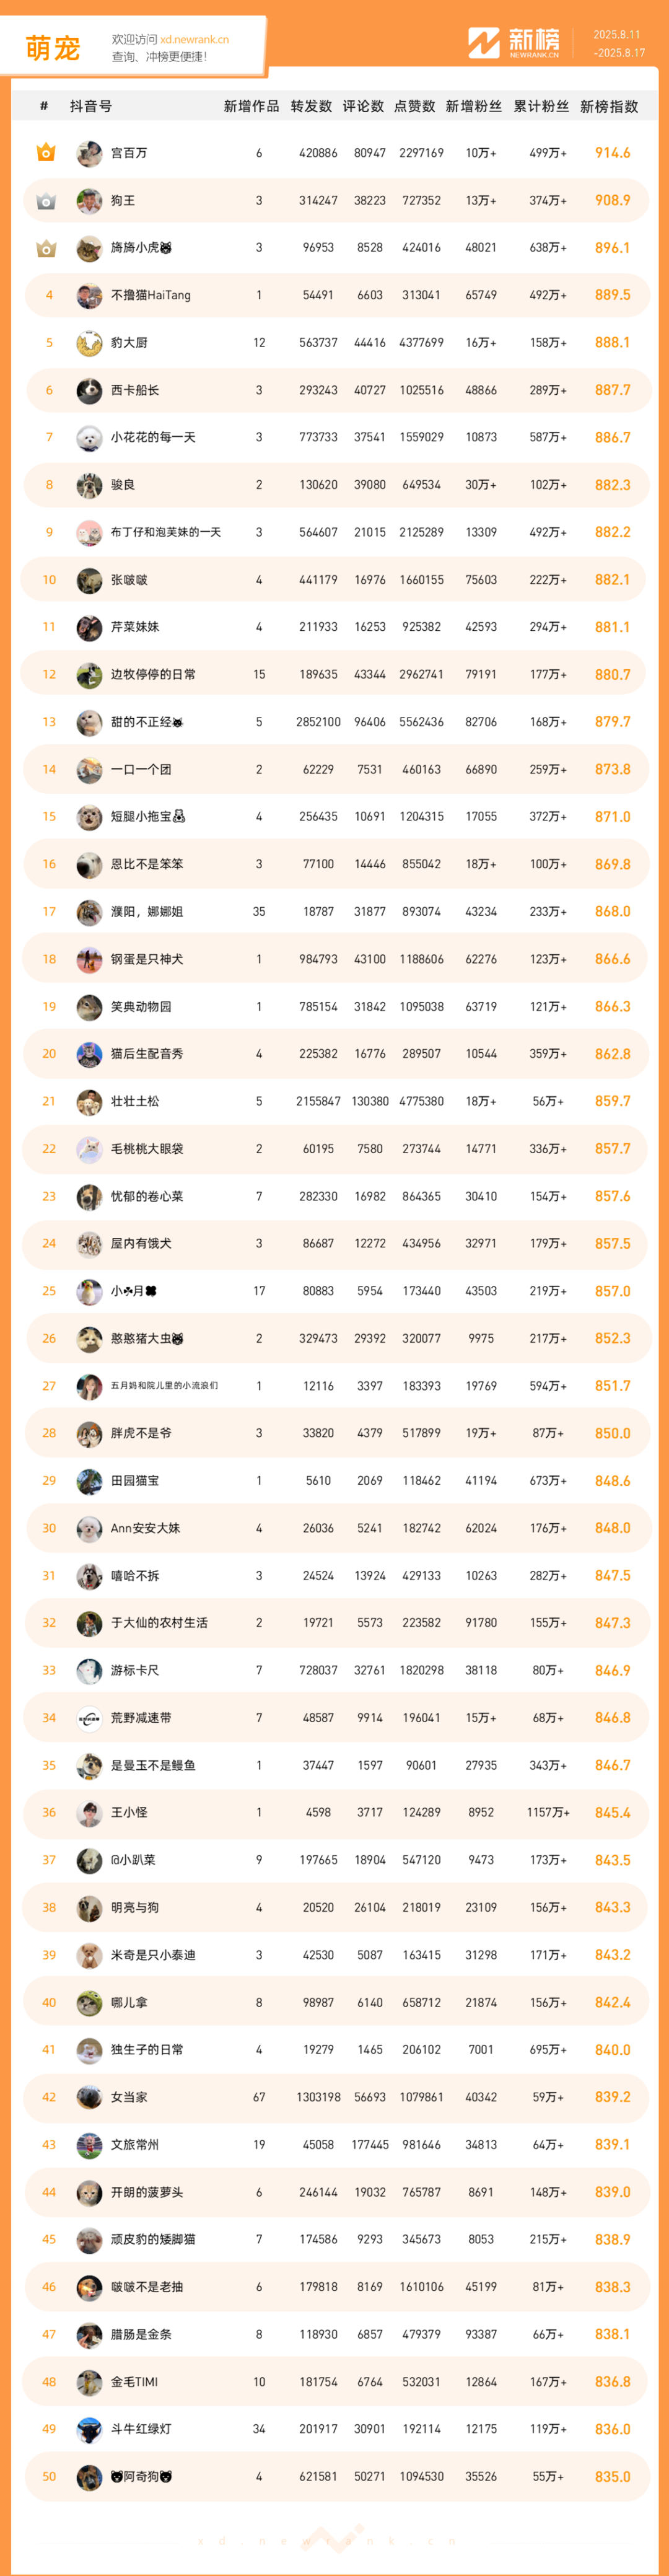The height and width of the screenshot is (2576, 669).
Task: Sort by 新榜指数 column header
Action: 609,106
